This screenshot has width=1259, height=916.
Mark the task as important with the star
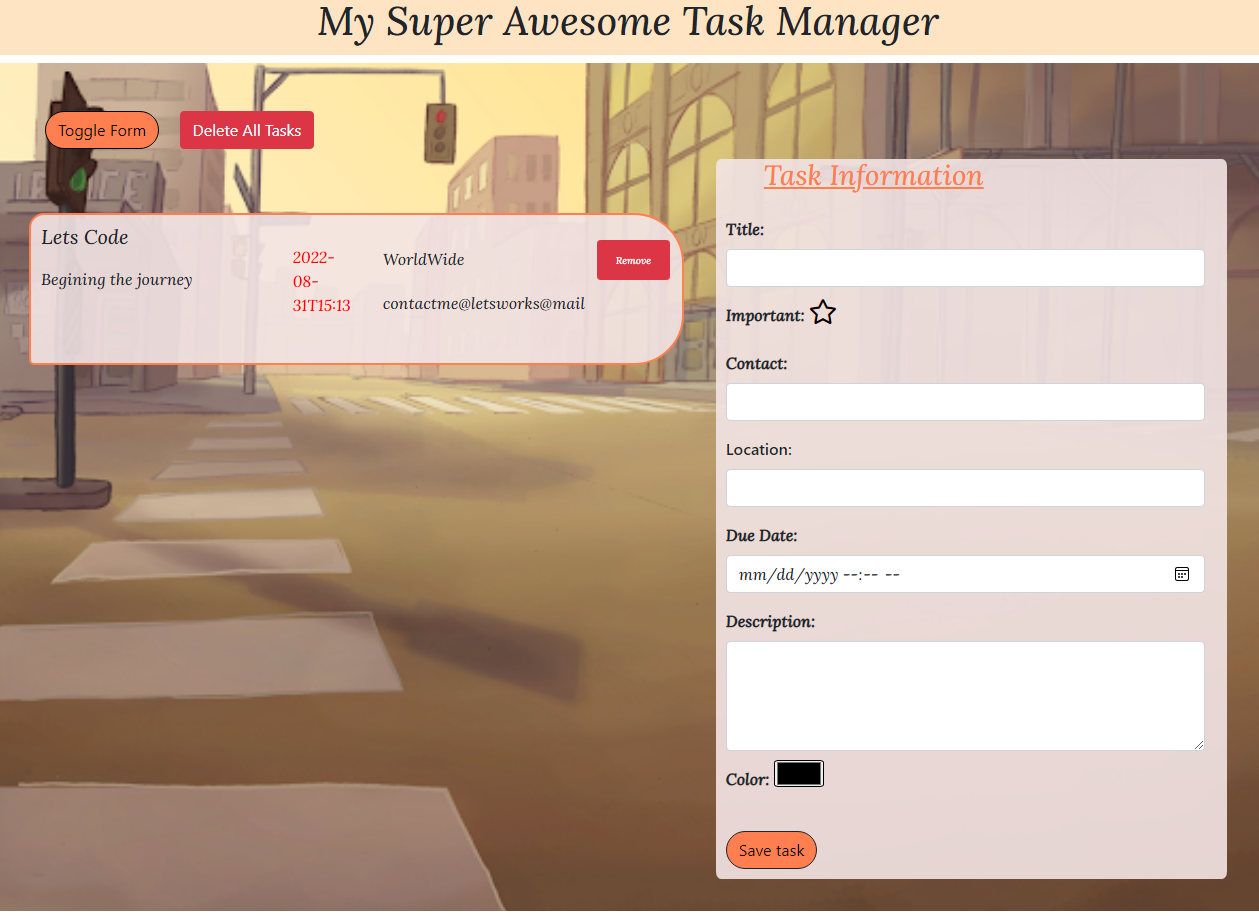coord(822,313)
